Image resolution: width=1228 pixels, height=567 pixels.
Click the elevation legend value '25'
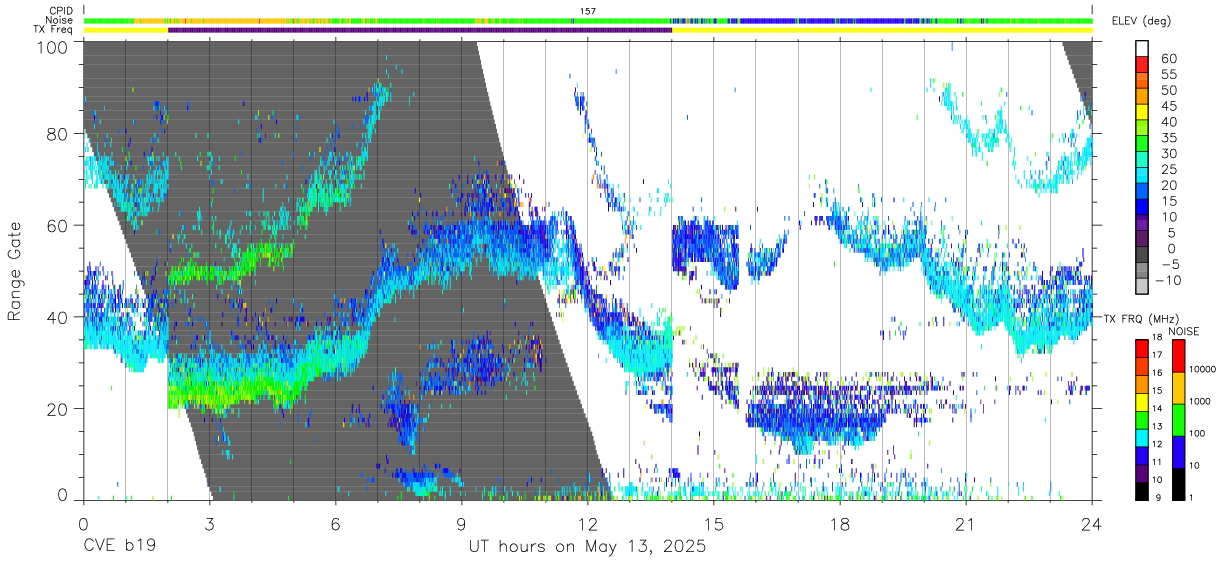click(1167, 170)
